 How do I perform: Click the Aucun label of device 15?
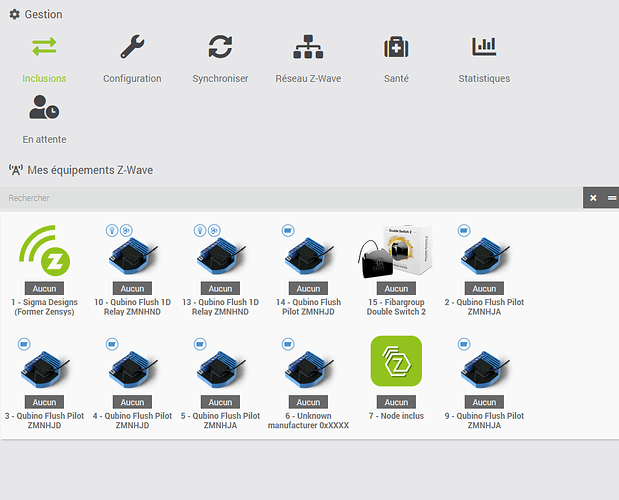pos(396,288)
